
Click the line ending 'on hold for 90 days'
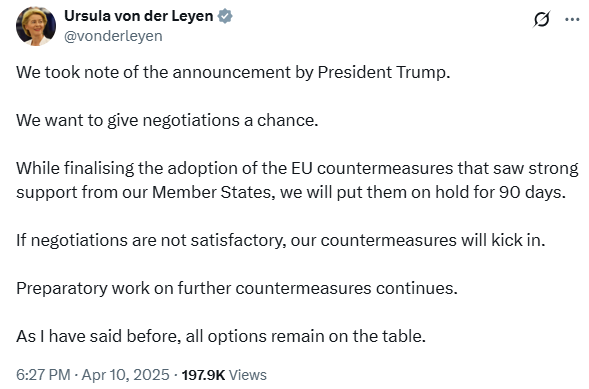coord(291,192)
